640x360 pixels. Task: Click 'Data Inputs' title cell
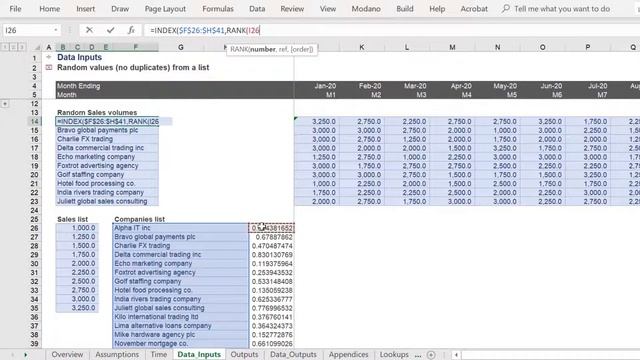79,57
